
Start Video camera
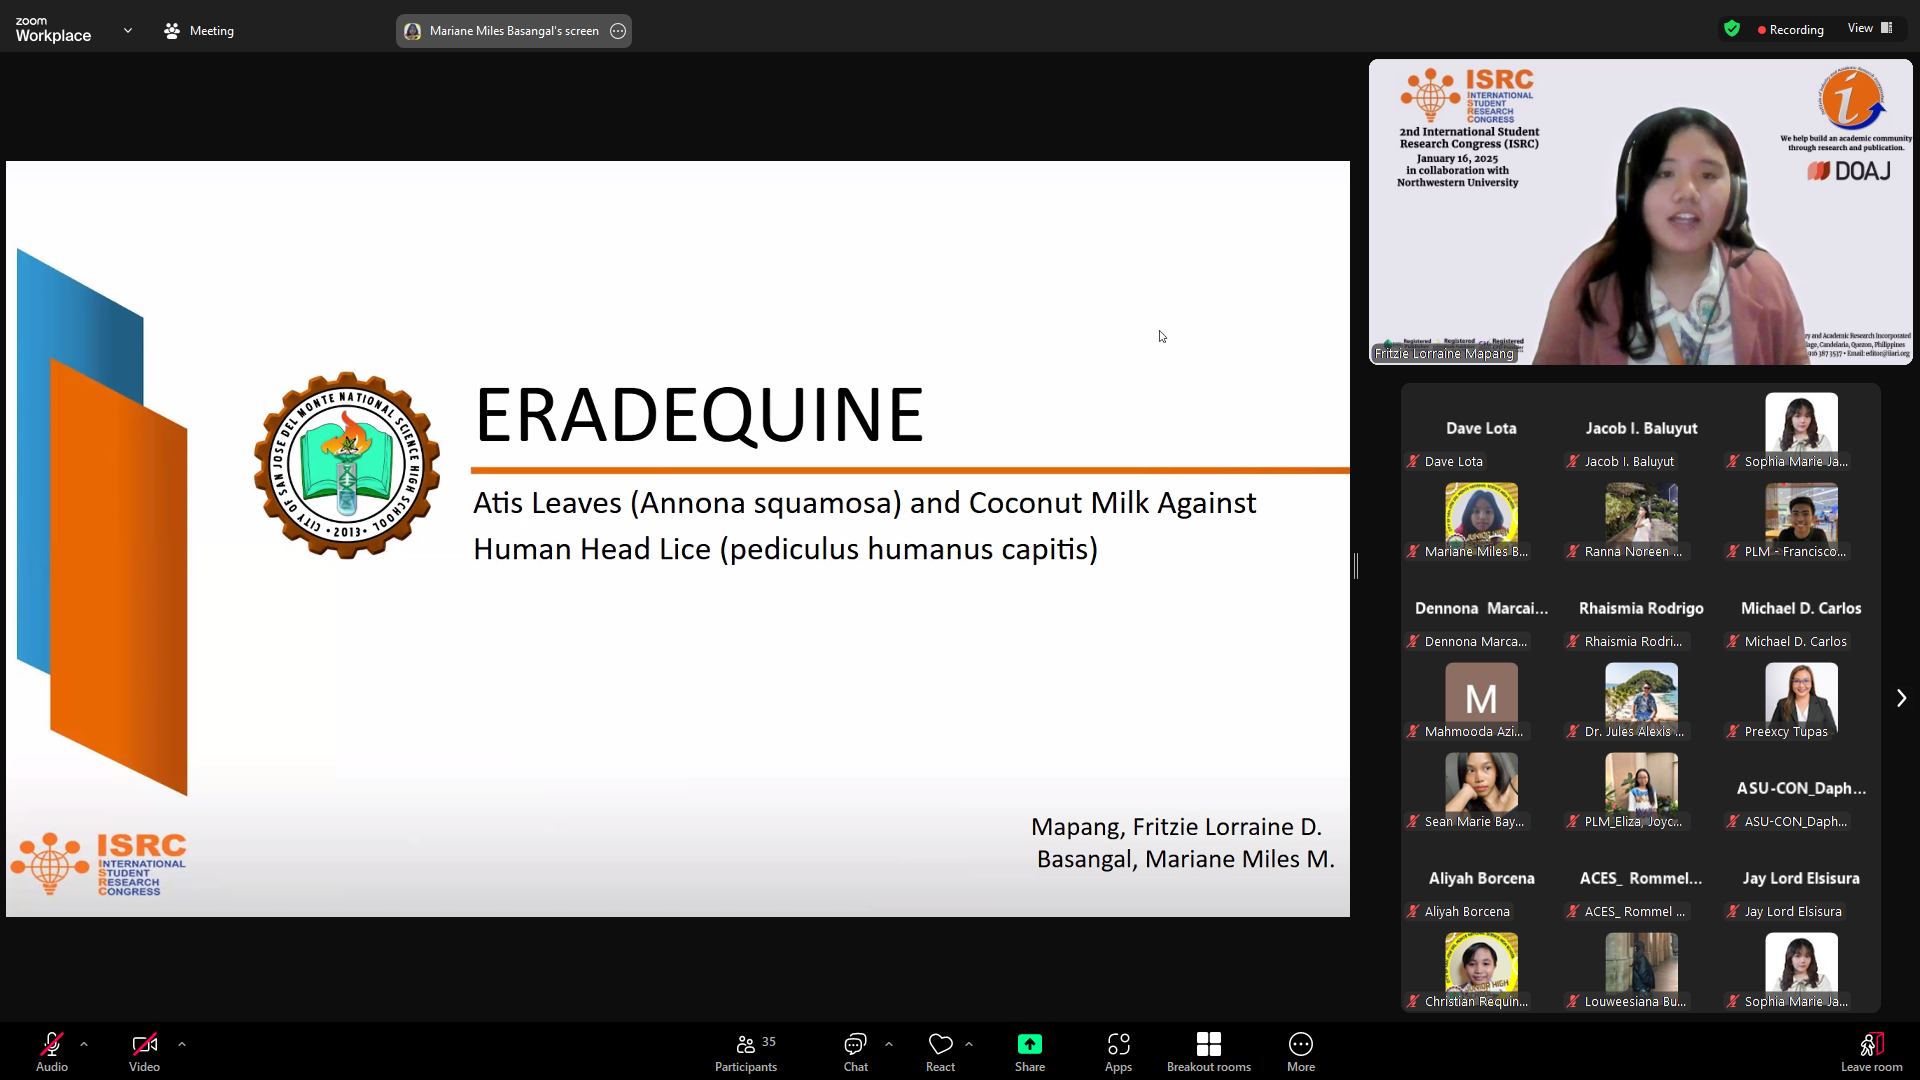(x=144, y=1052)
